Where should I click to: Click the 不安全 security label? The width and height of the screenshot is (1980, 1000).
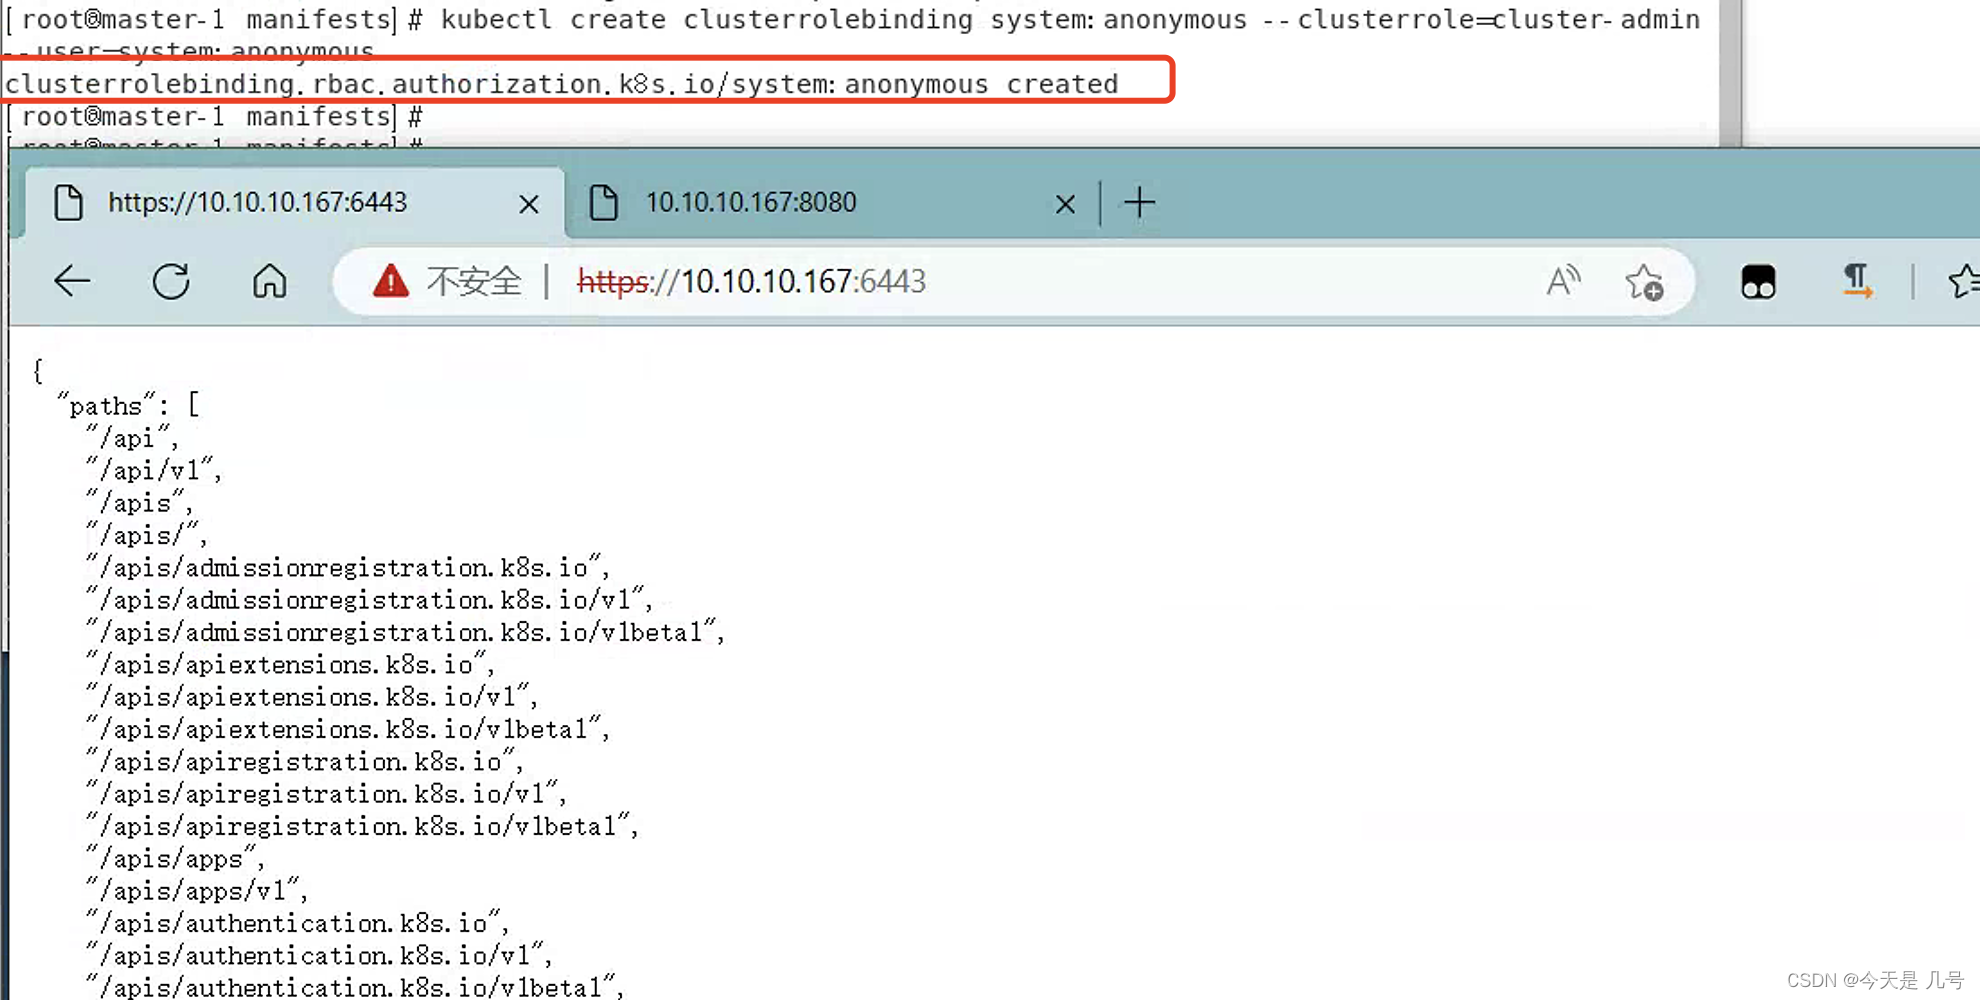pos(474,282)
